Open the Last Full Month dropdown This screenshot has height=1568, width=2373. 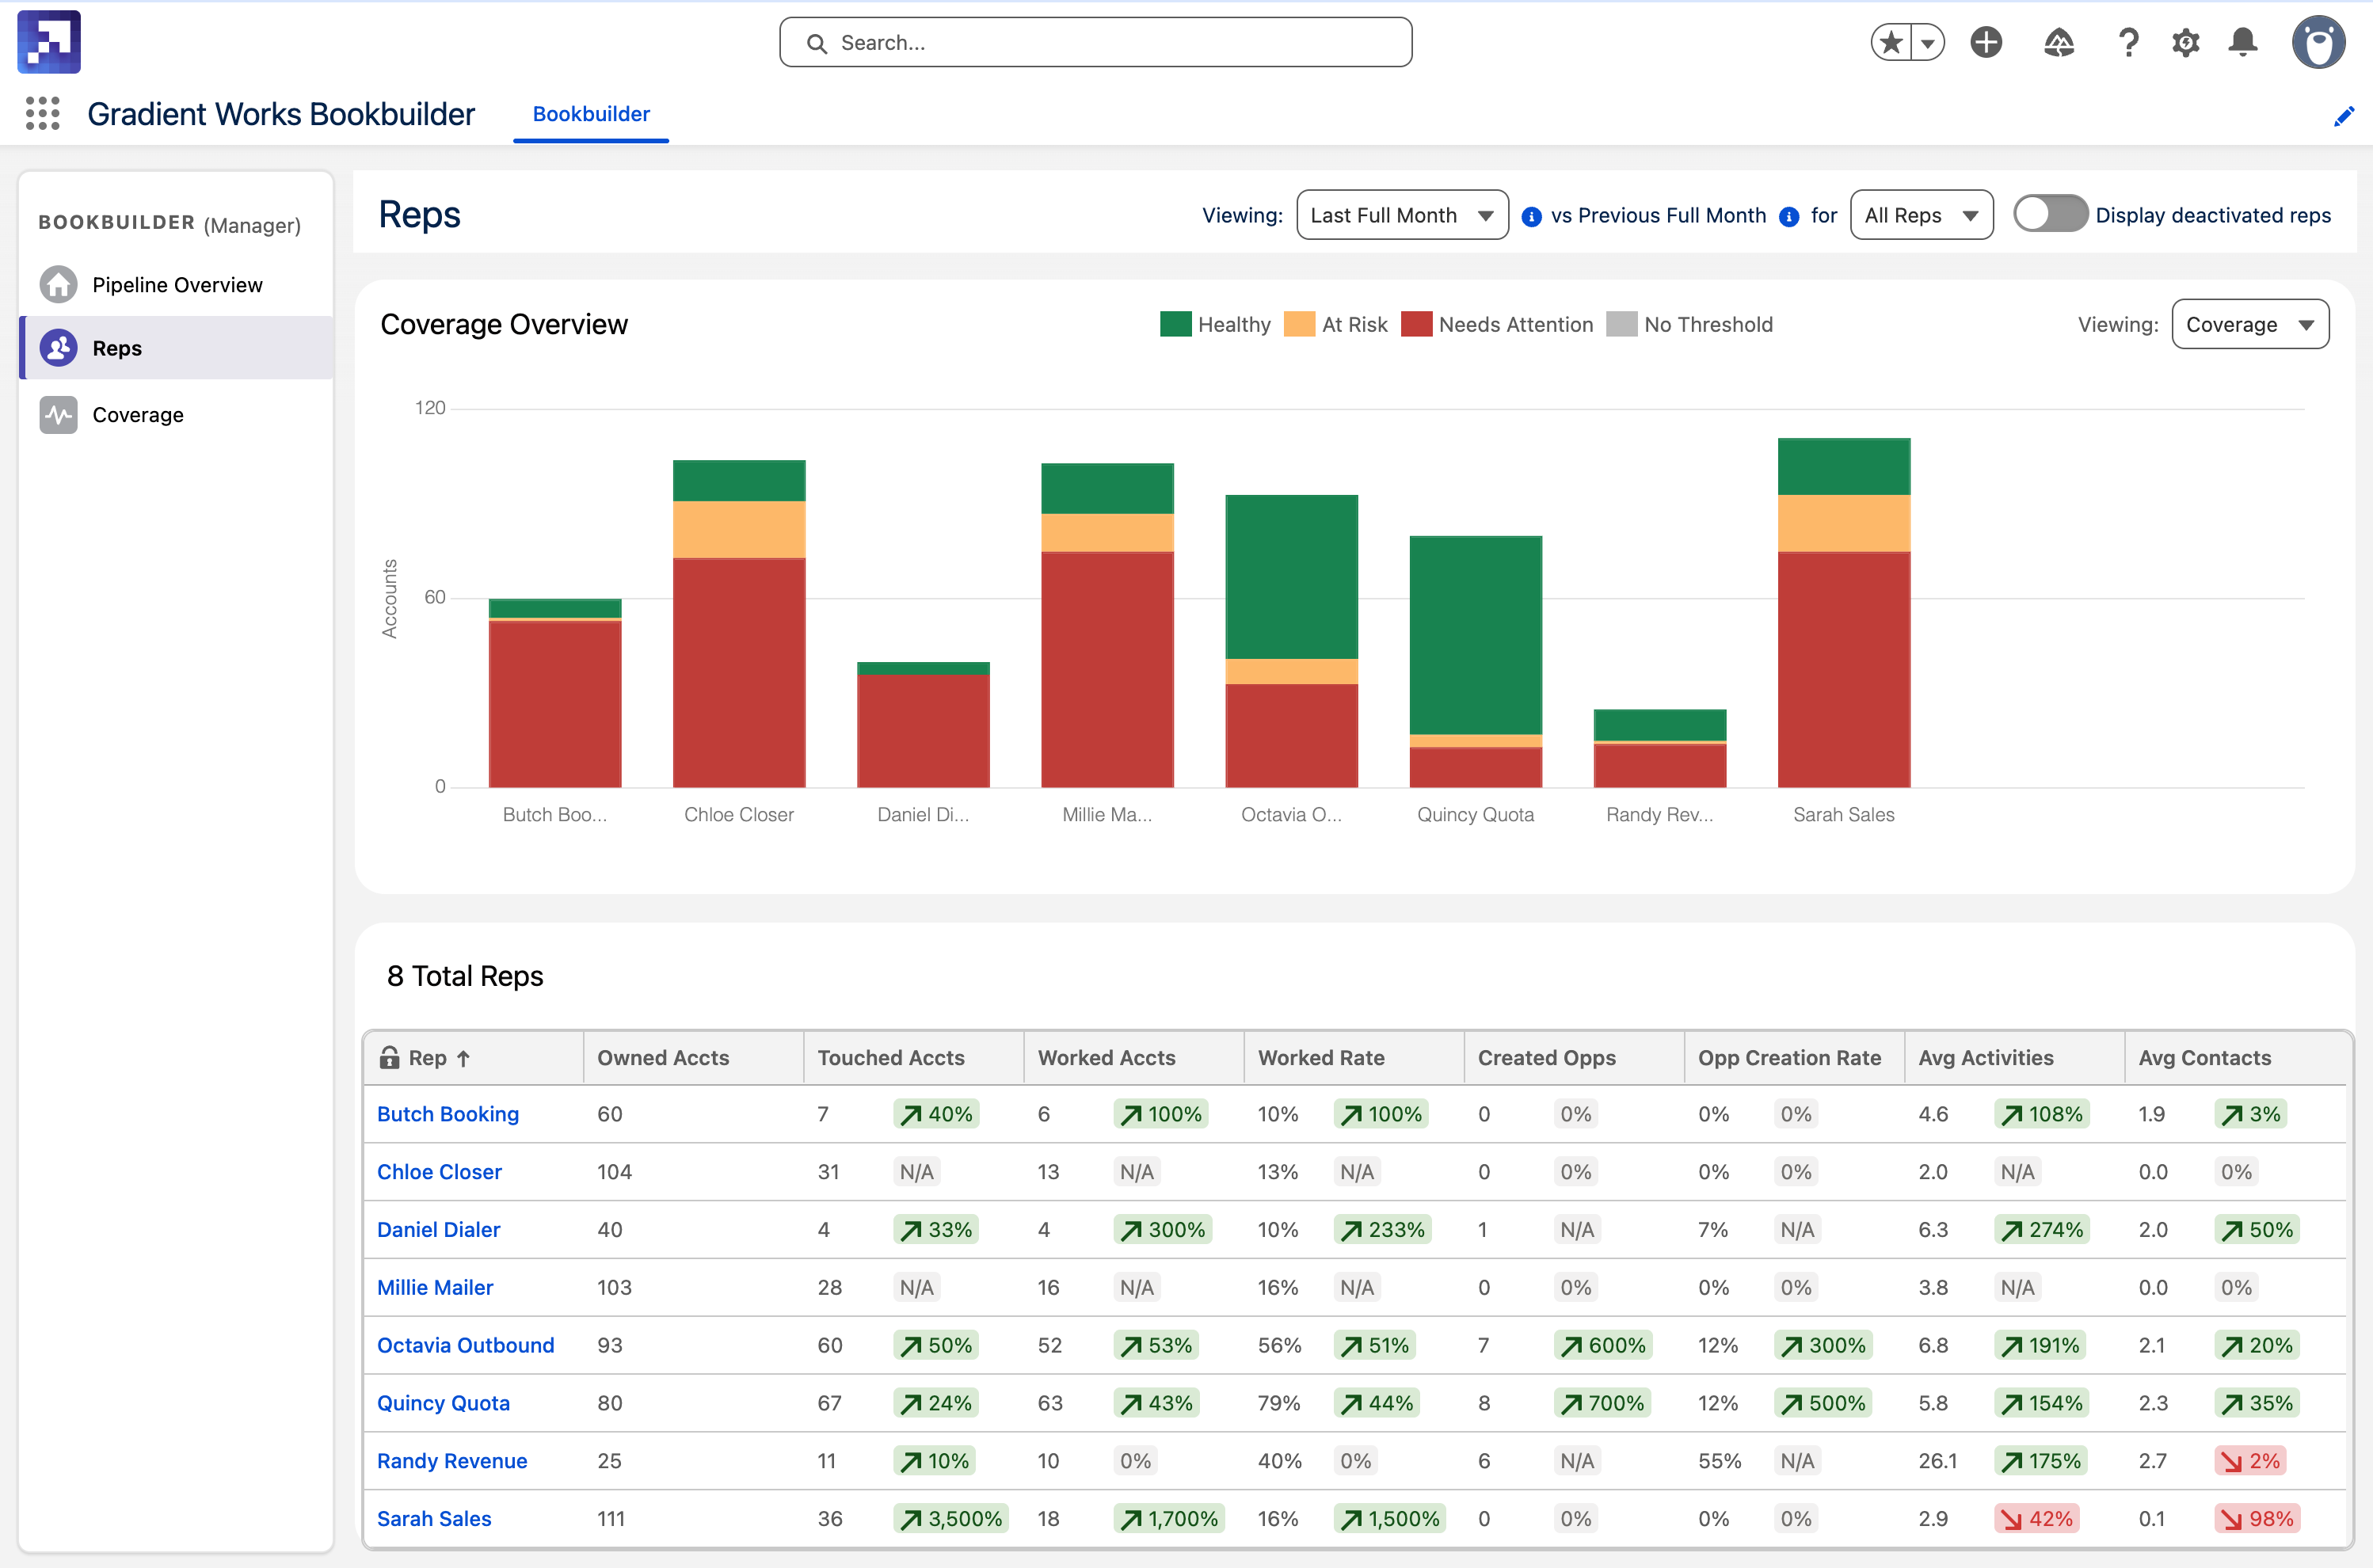(1401, 214)
